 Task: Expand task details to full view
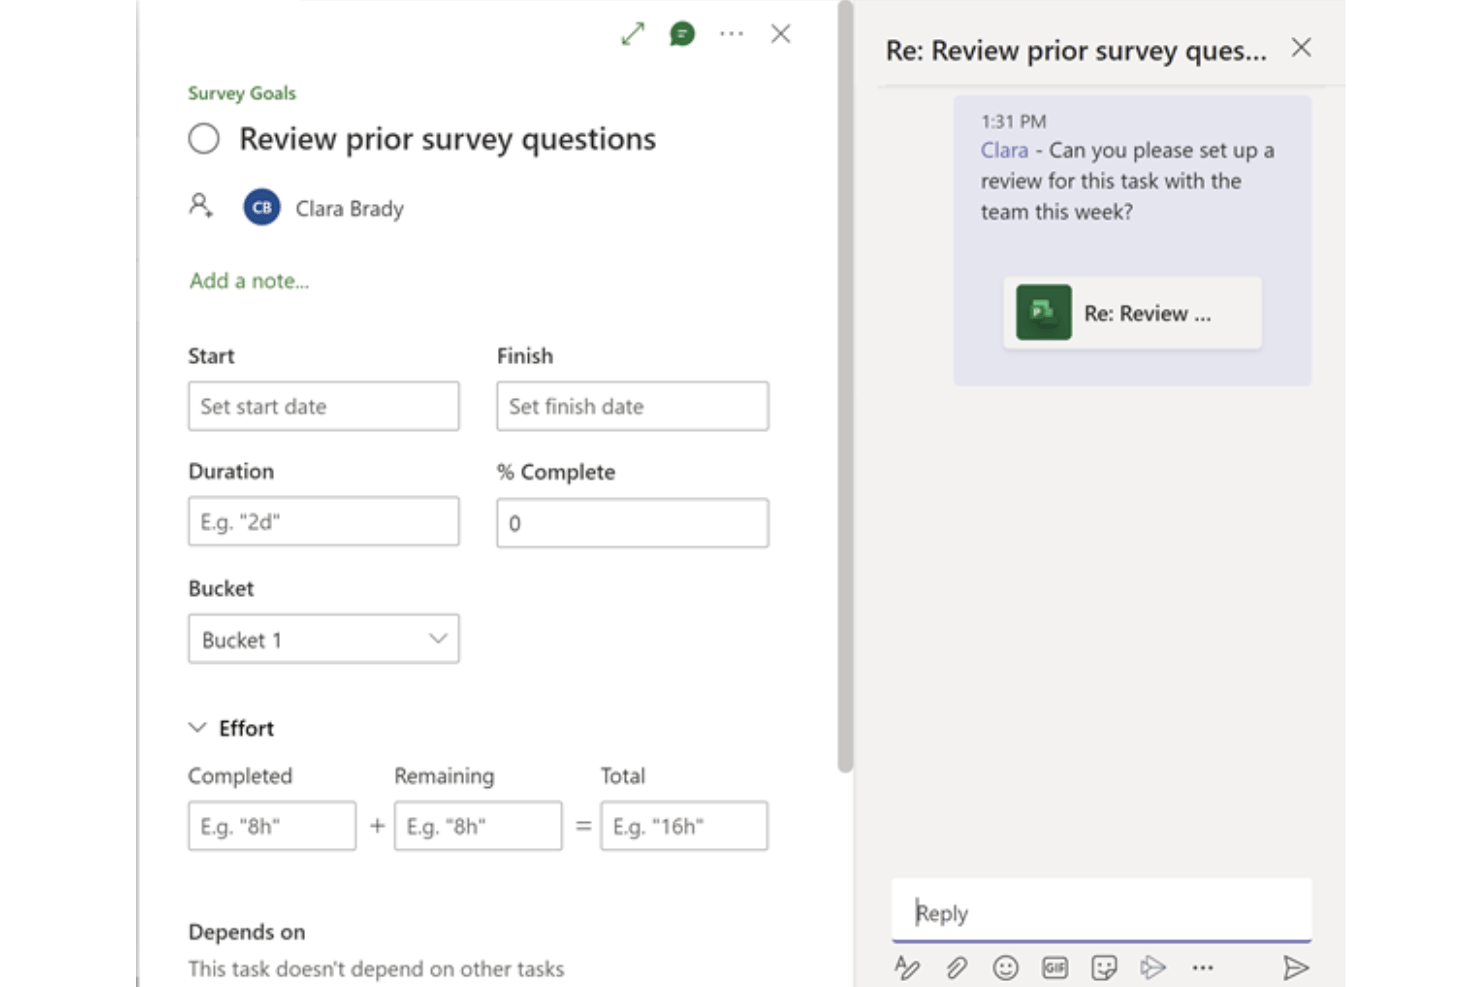632,34
